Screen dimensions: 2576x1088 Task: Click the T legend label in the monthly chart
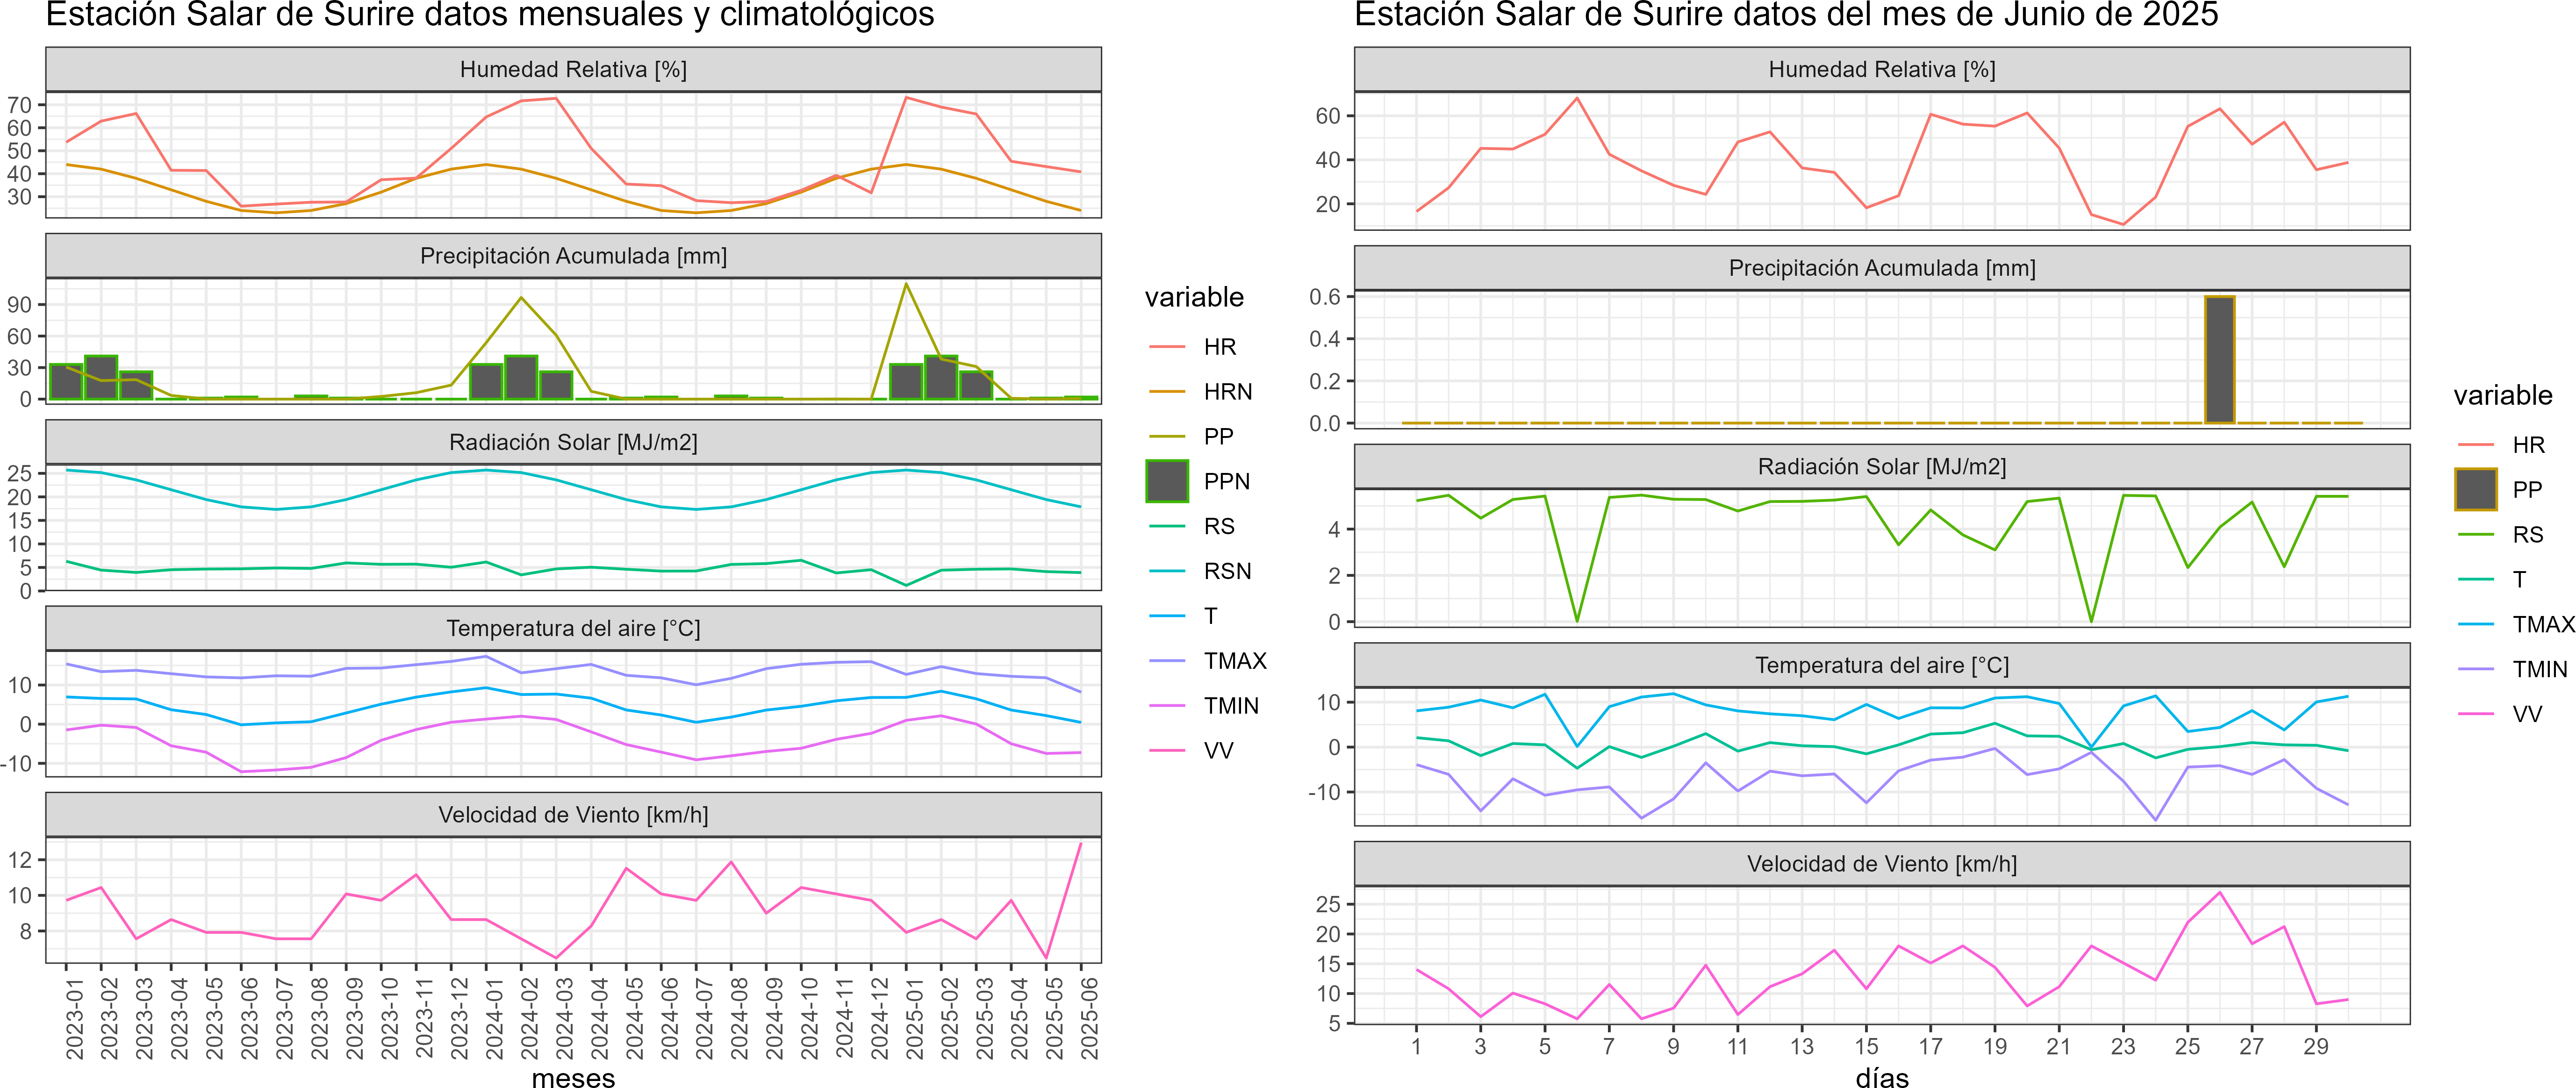(x=1211, y=616)
